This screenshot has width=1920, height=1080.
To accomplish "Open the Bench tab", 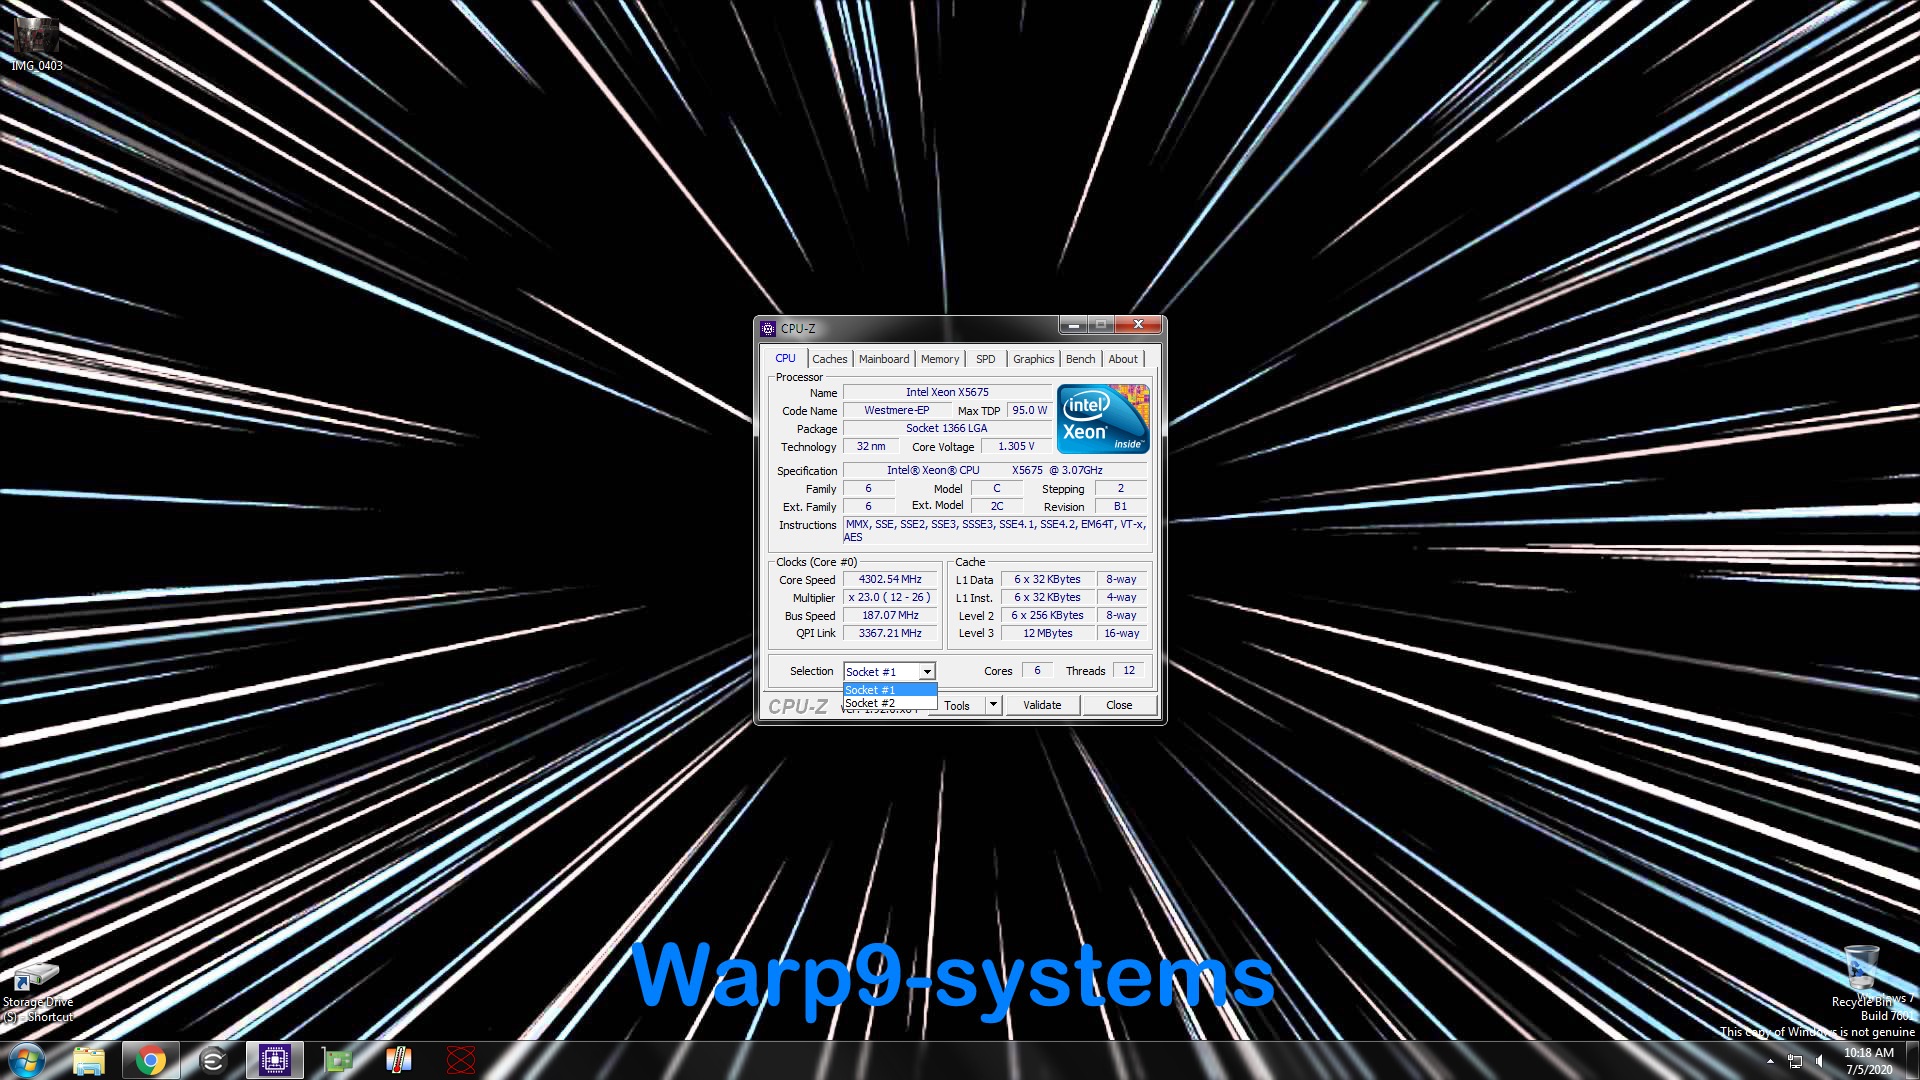I will click(1080, 359).
